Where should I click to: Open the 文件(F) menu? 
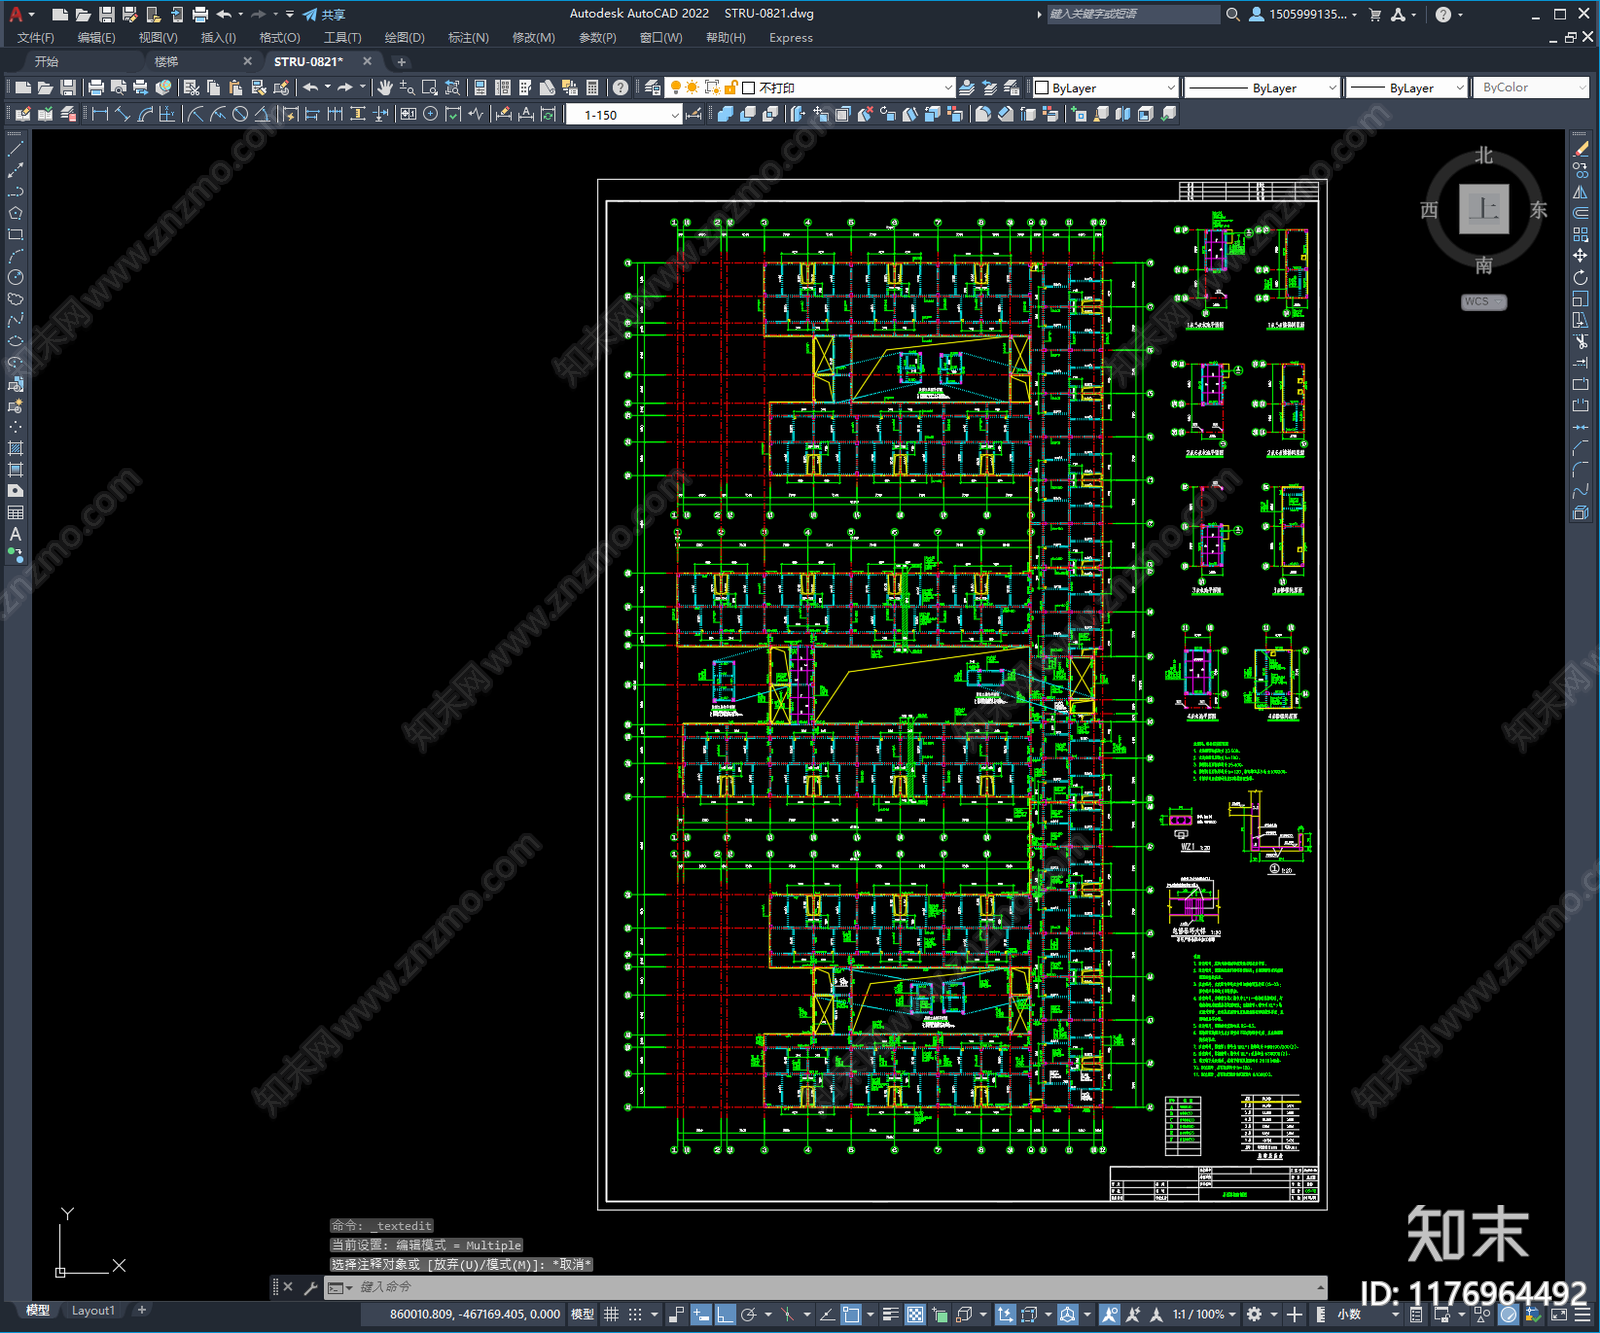[x=36, y=38]
